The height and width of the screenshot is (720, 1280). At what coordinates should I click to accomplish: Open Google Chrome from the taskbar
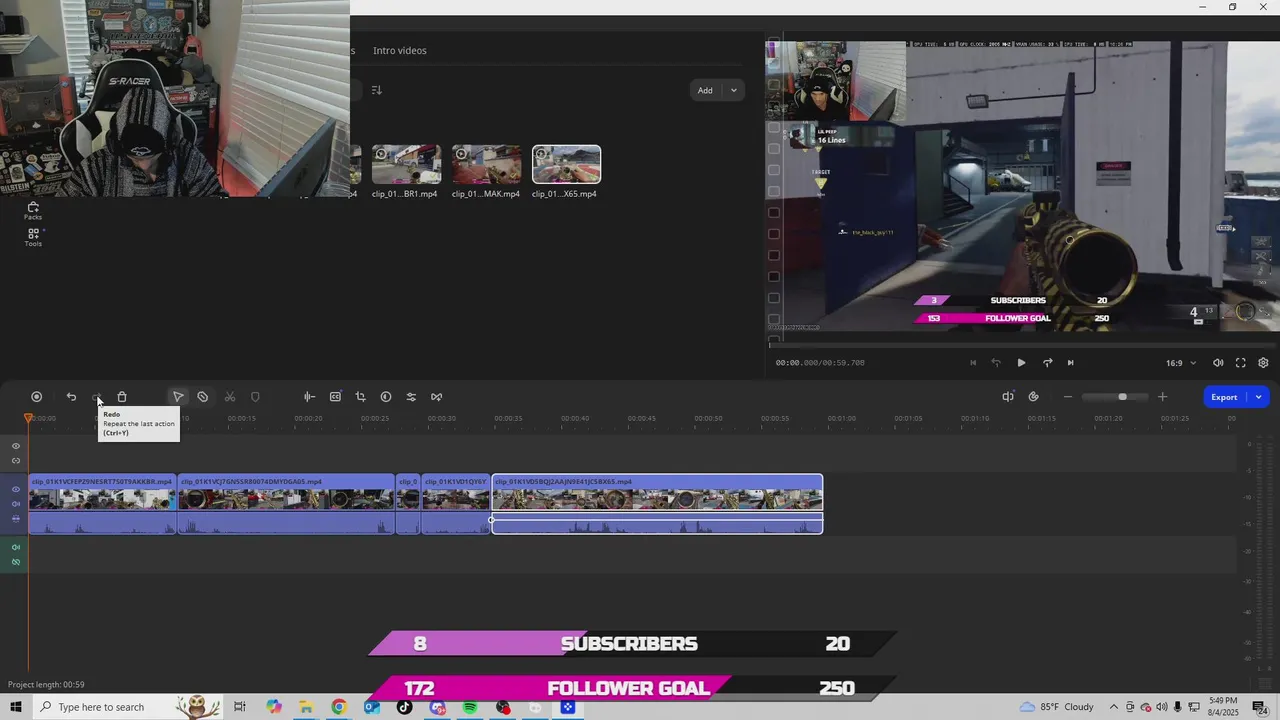coord(339,707)
